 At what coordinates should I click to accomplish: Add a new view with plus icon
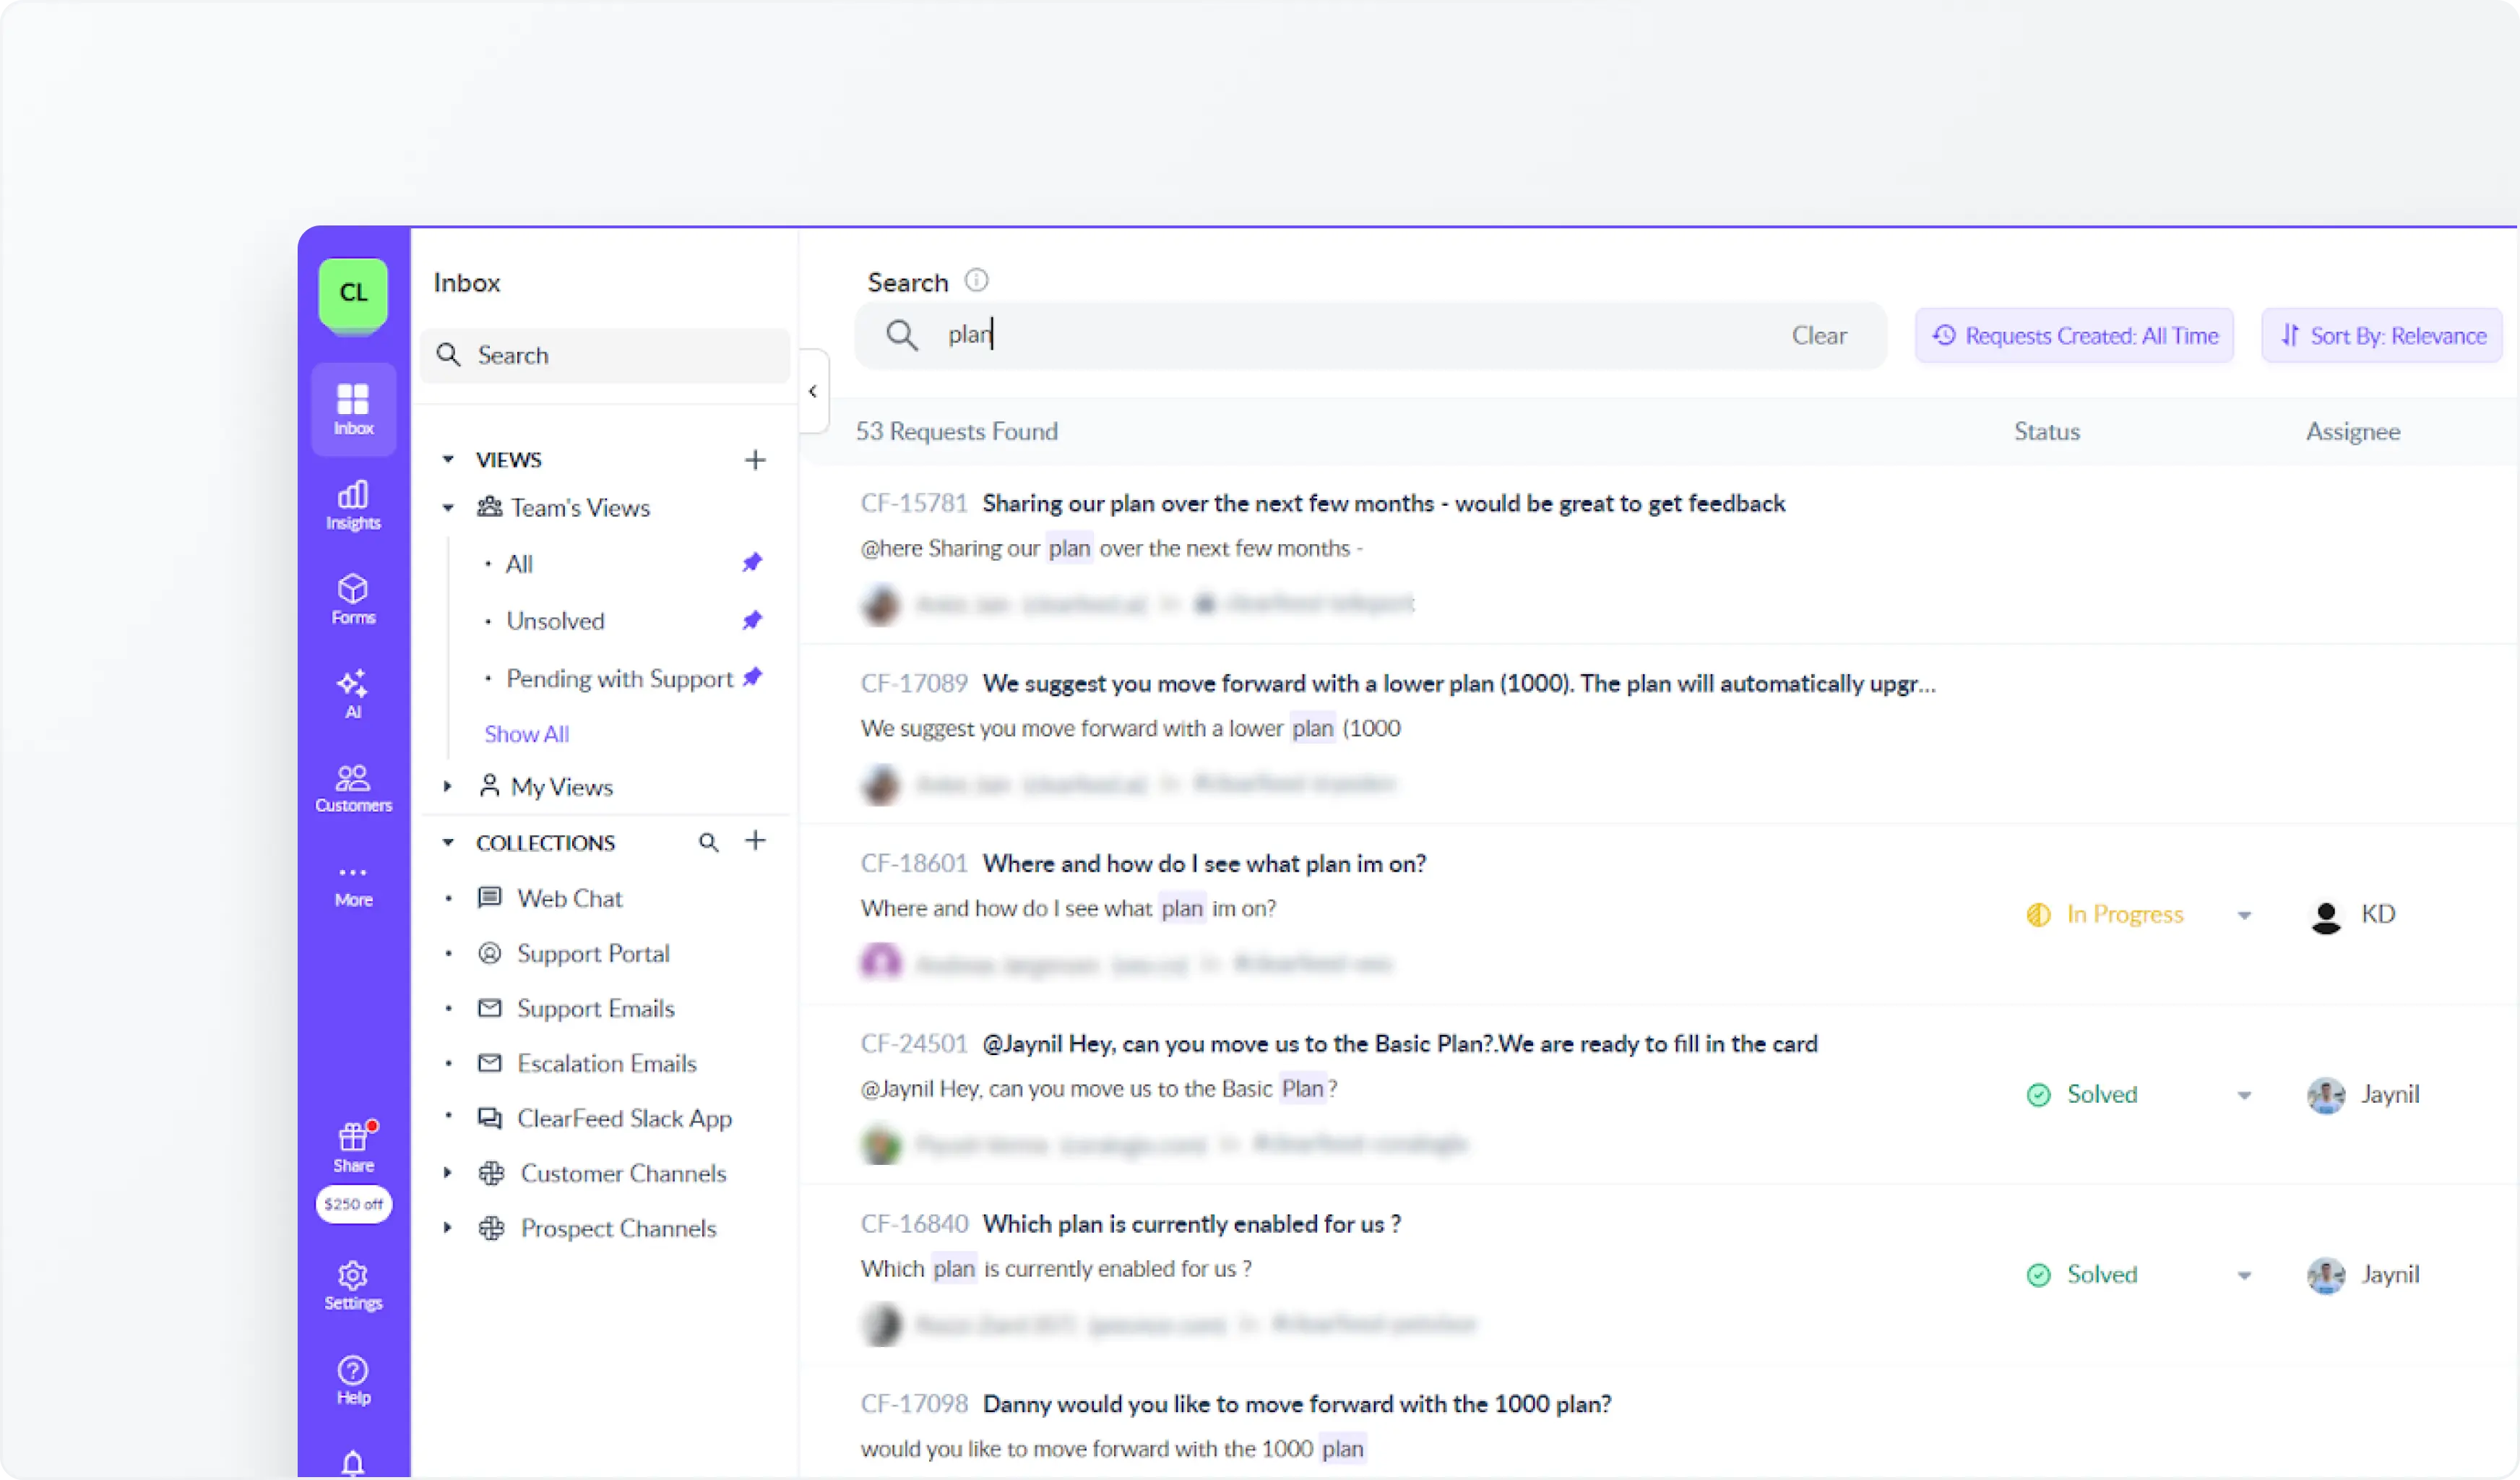pyautogui.click(x=755, y=459)
